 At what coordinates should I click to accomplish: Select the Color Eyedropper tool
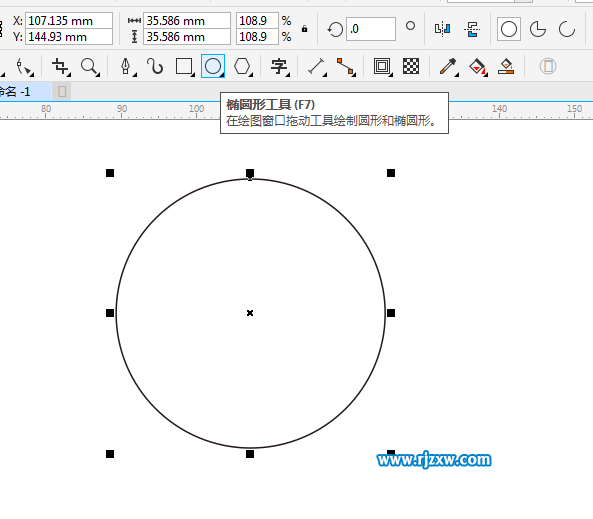[x=448, y=67]
